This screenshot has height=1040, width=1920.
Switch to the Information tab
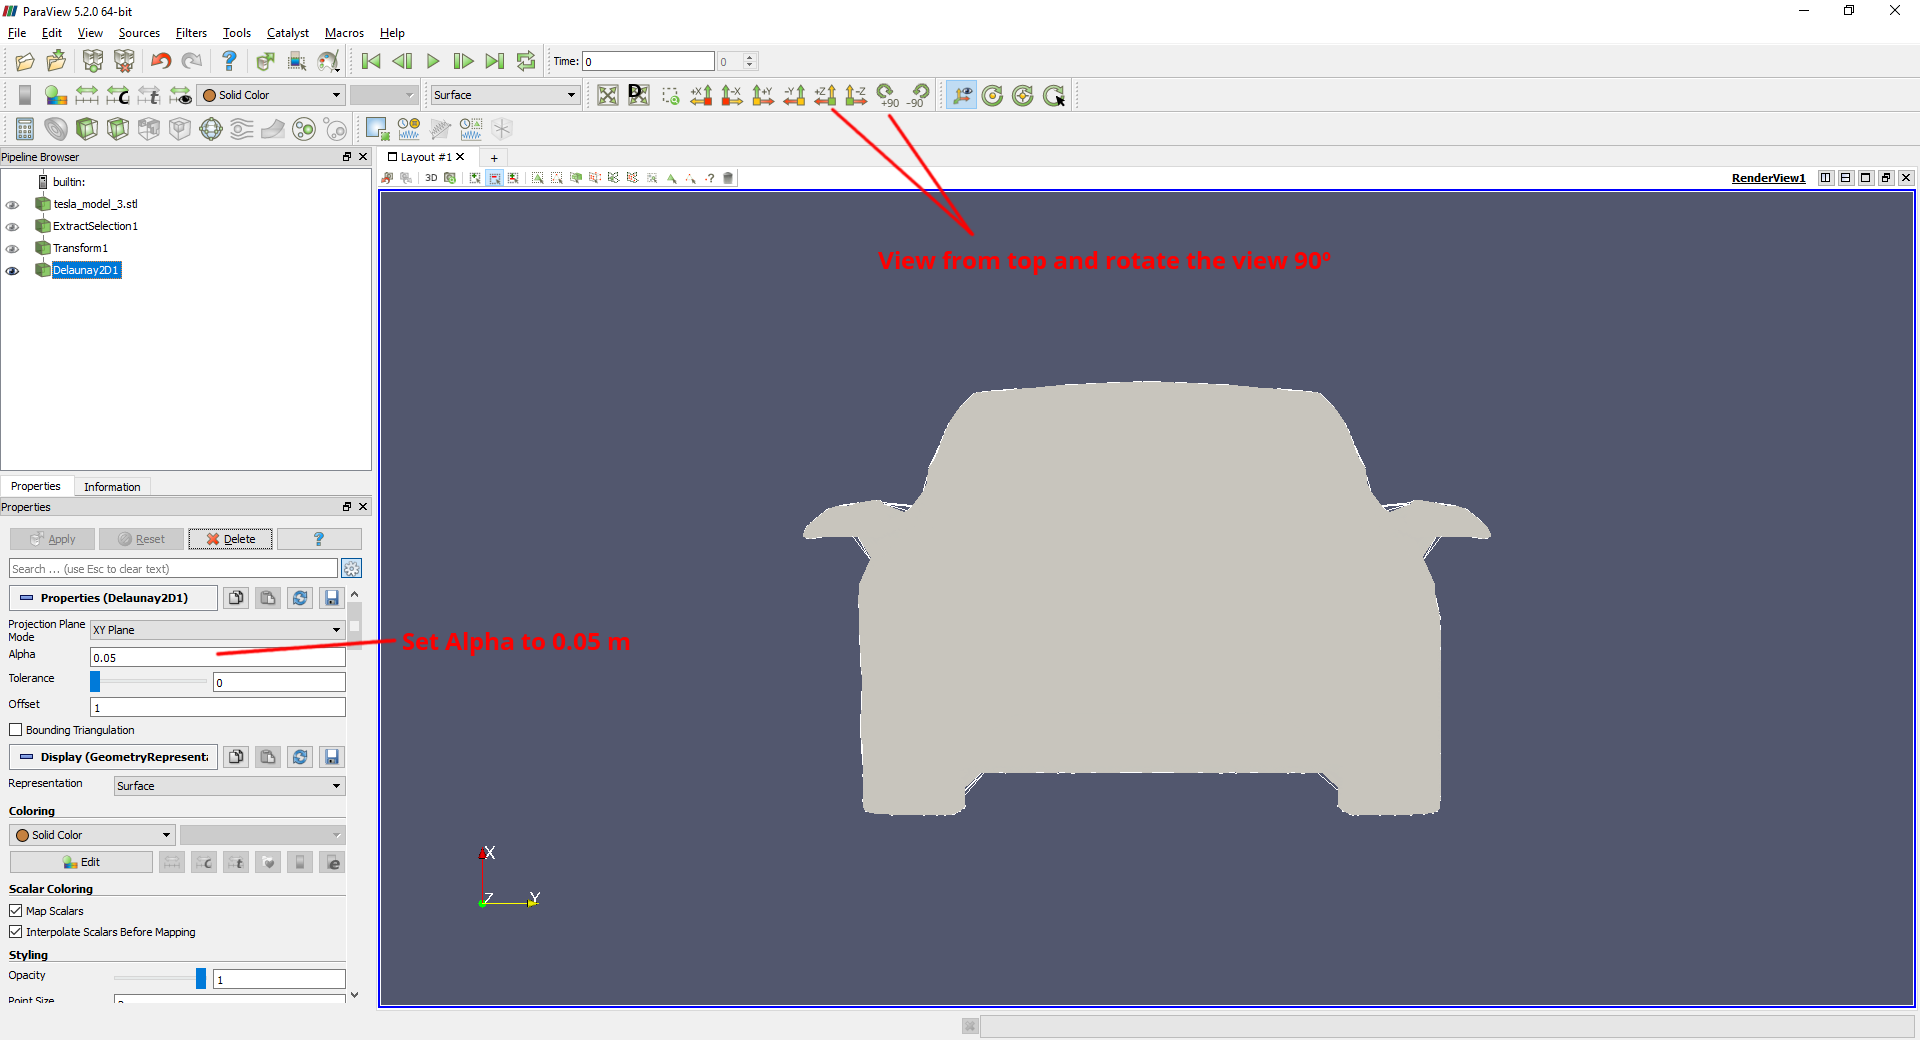[112, 487]
